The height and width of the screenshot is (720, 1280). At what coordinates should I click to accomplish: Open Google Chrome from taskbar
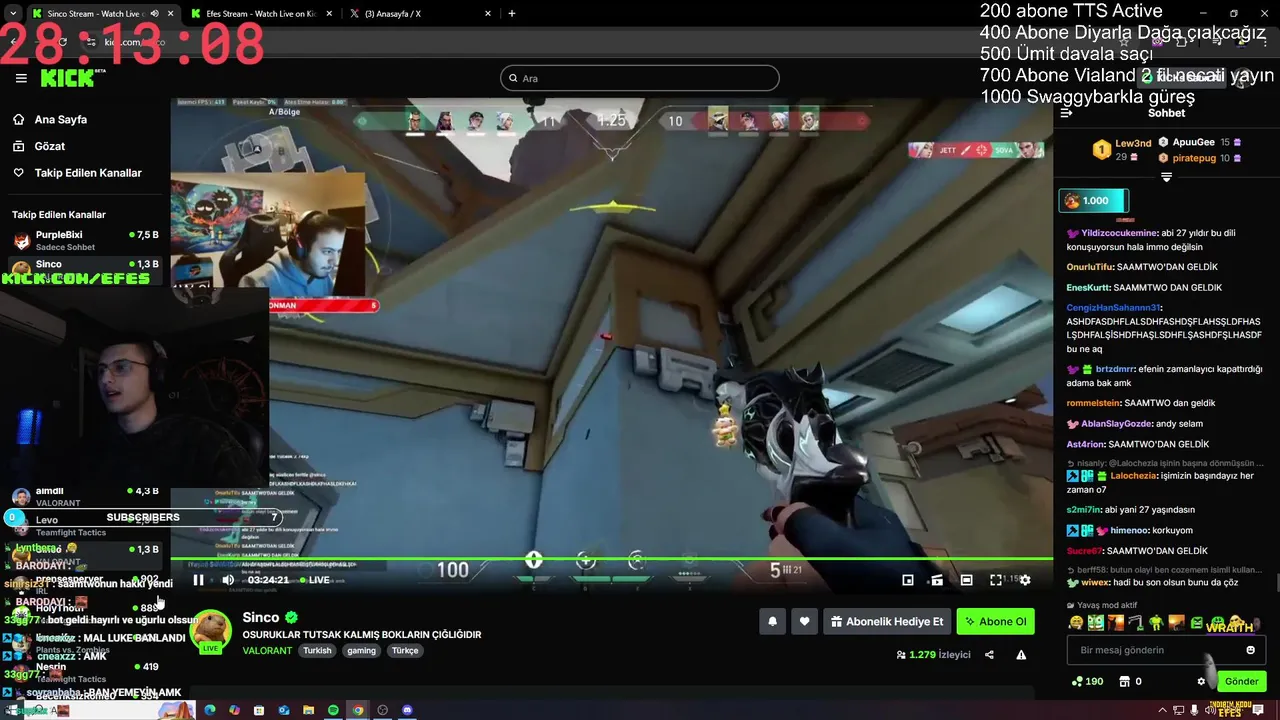click(x=358, y=710)
